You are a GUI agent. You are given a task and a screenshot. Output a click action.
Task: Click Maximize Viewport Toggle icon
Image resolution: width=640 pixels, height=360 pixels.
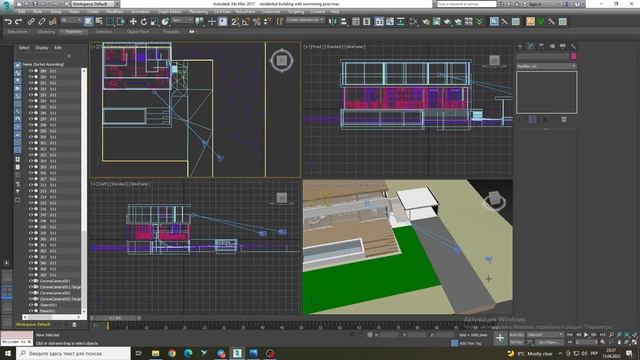[x=634, y=342]
